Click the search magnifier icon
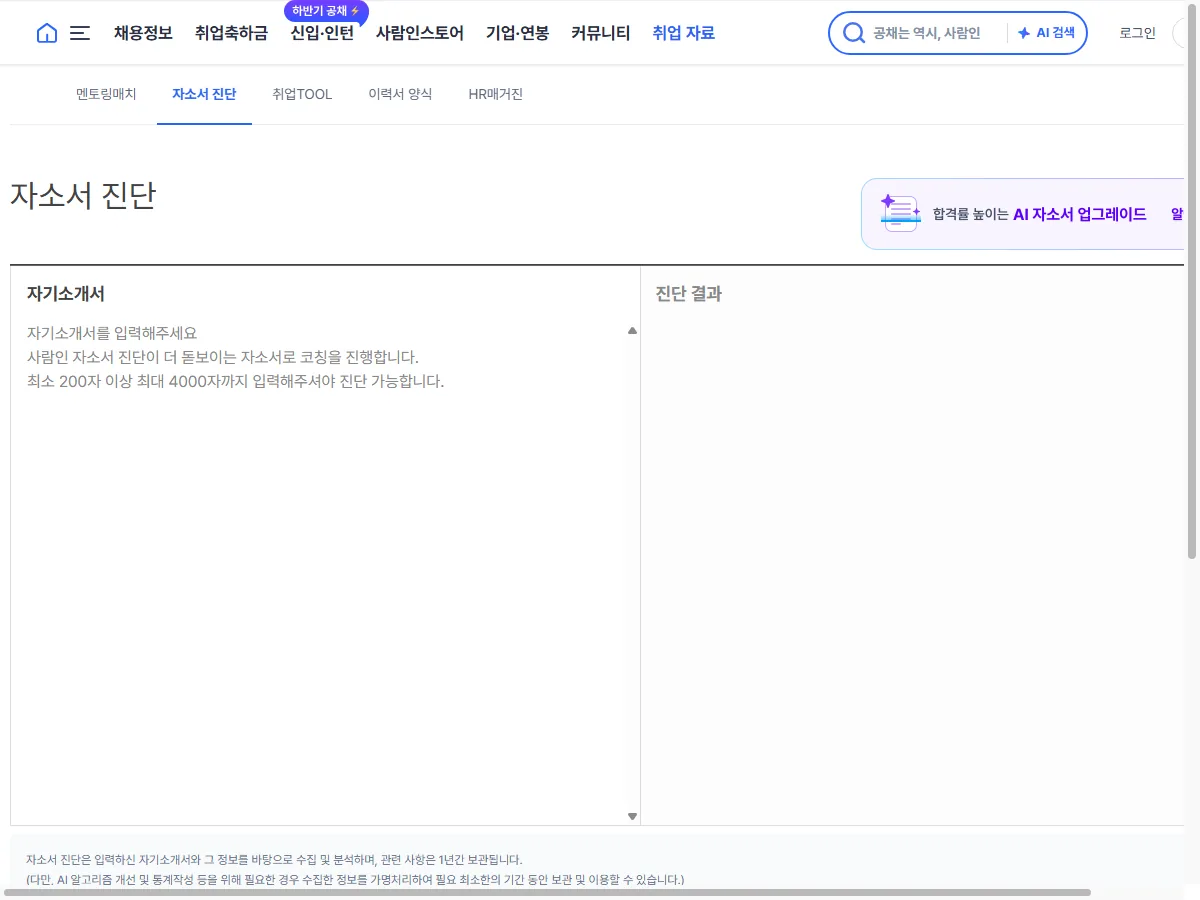 (853, 33)
